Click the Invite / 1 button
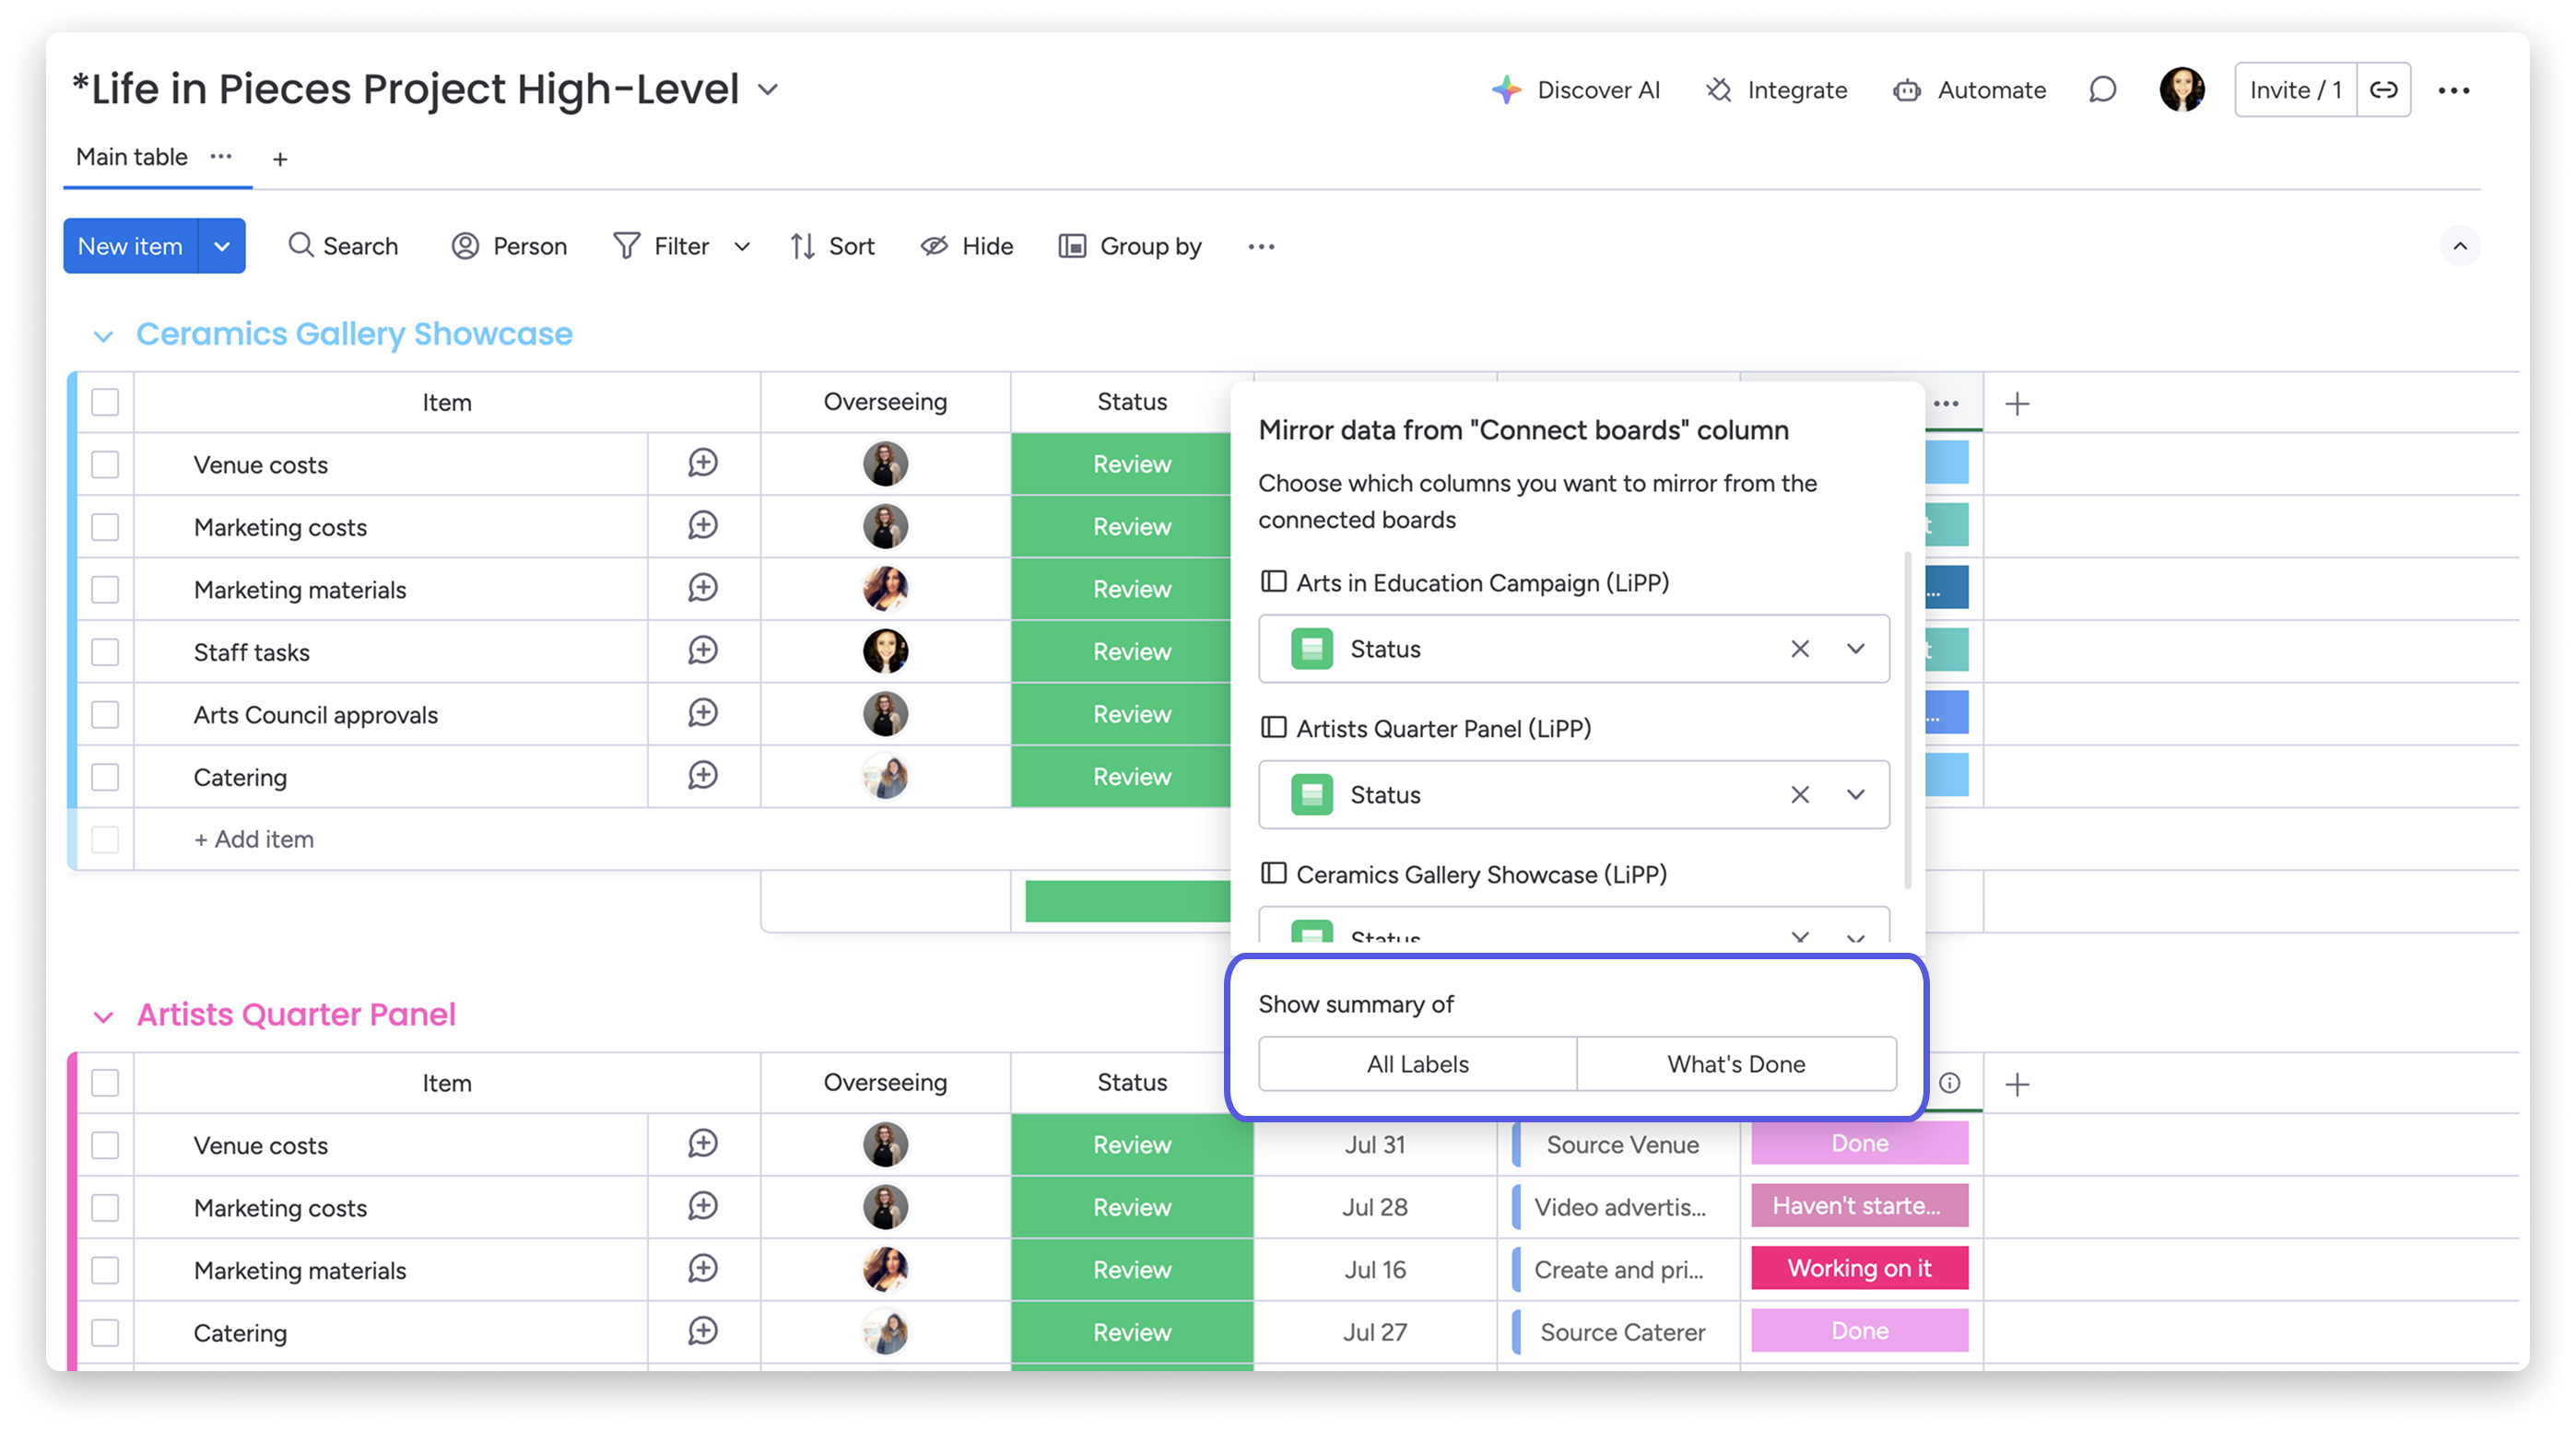Image resolution: width=2576 pixels, height=1431 pixels. (2295, 90)
